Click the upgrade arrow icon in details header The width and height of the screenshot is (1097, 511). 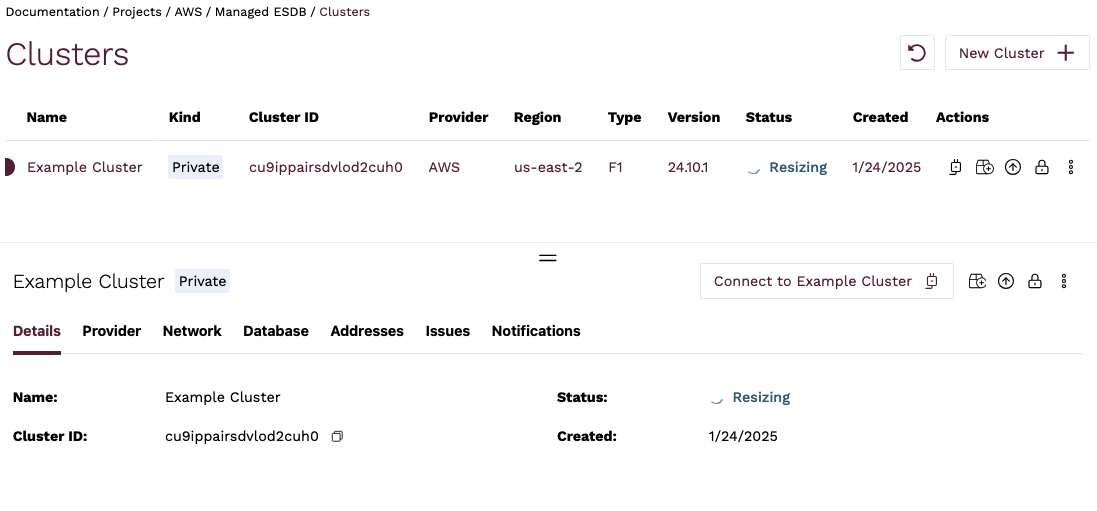1006,282
